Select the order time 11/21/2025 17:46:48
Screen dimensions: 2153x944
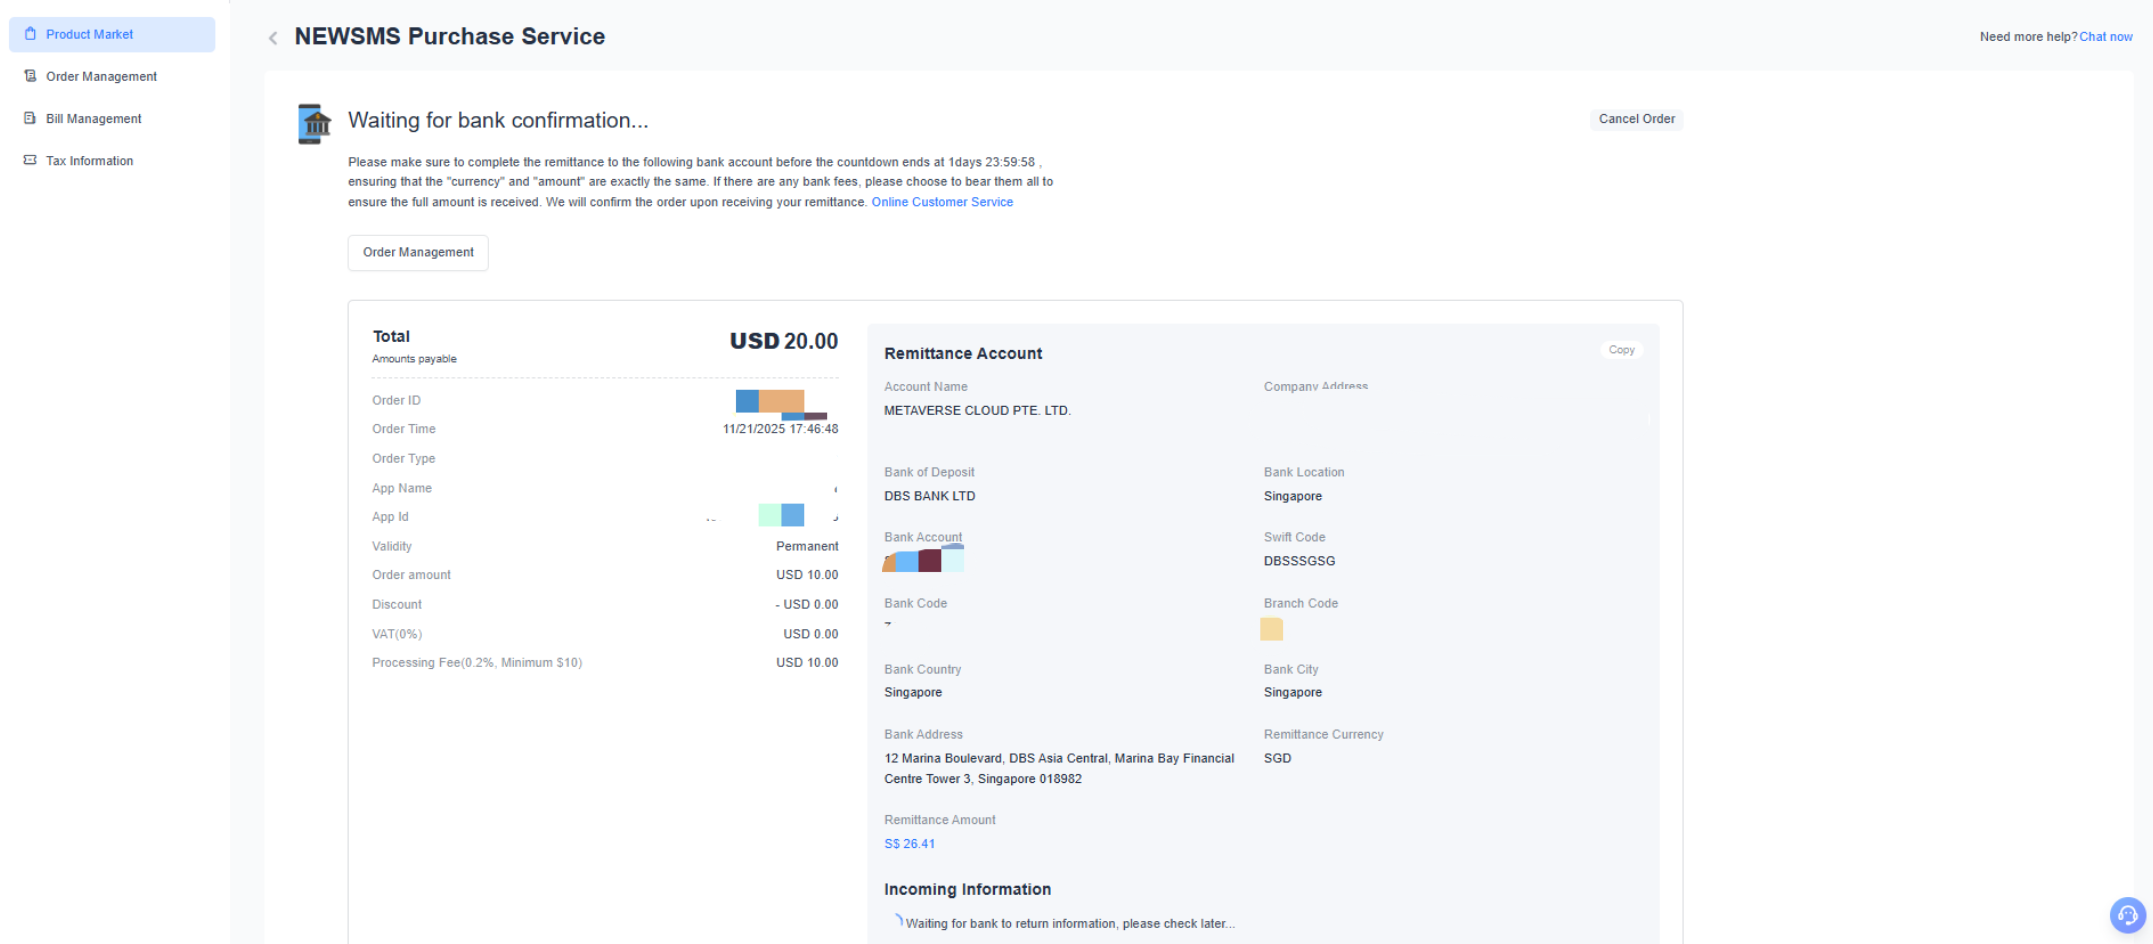pos(780,429)
